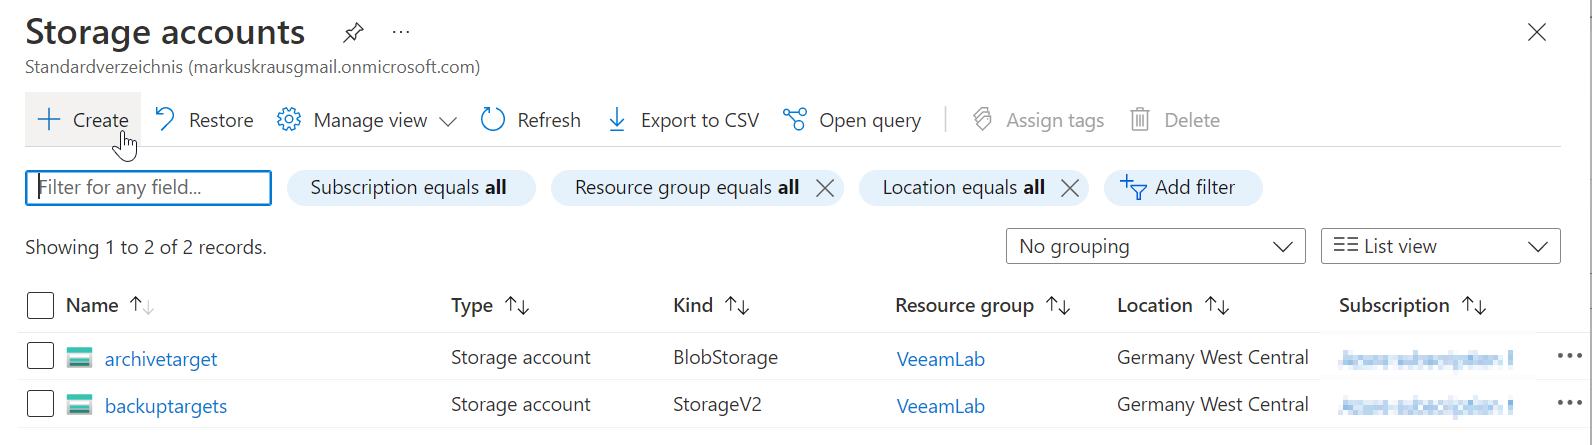Open the List view dropdown
This screenshot has height=445, width=1592.
click(x=1440, y=247)
